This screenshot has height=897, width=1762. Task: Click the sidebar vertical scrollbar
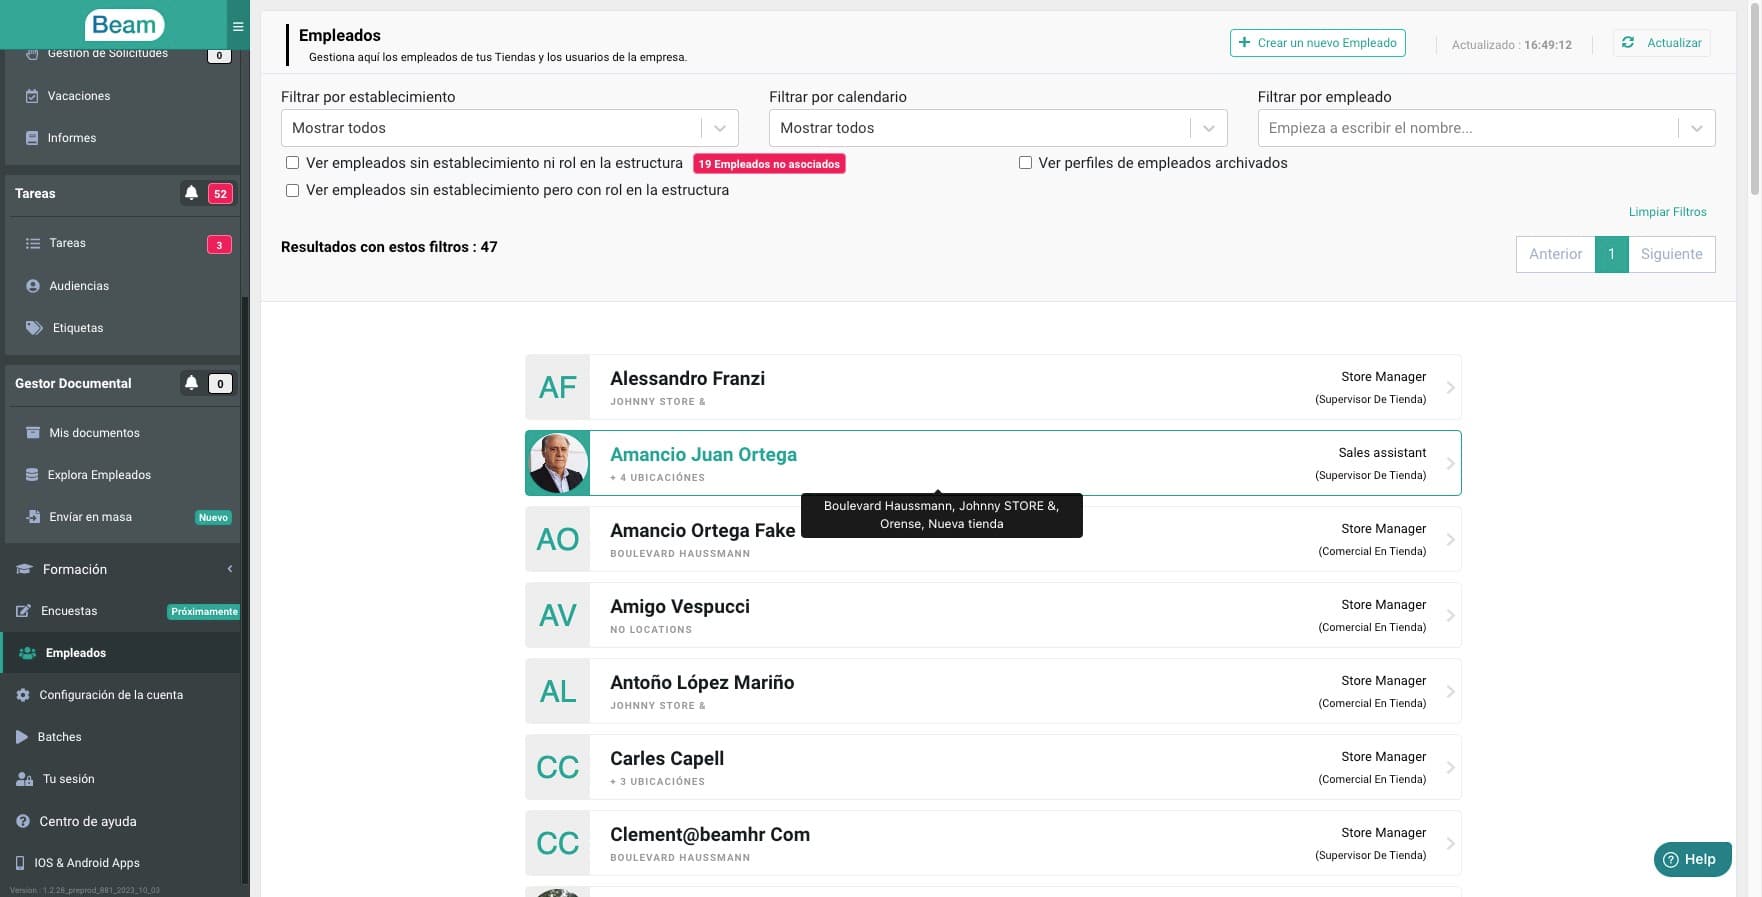point(244,590)
